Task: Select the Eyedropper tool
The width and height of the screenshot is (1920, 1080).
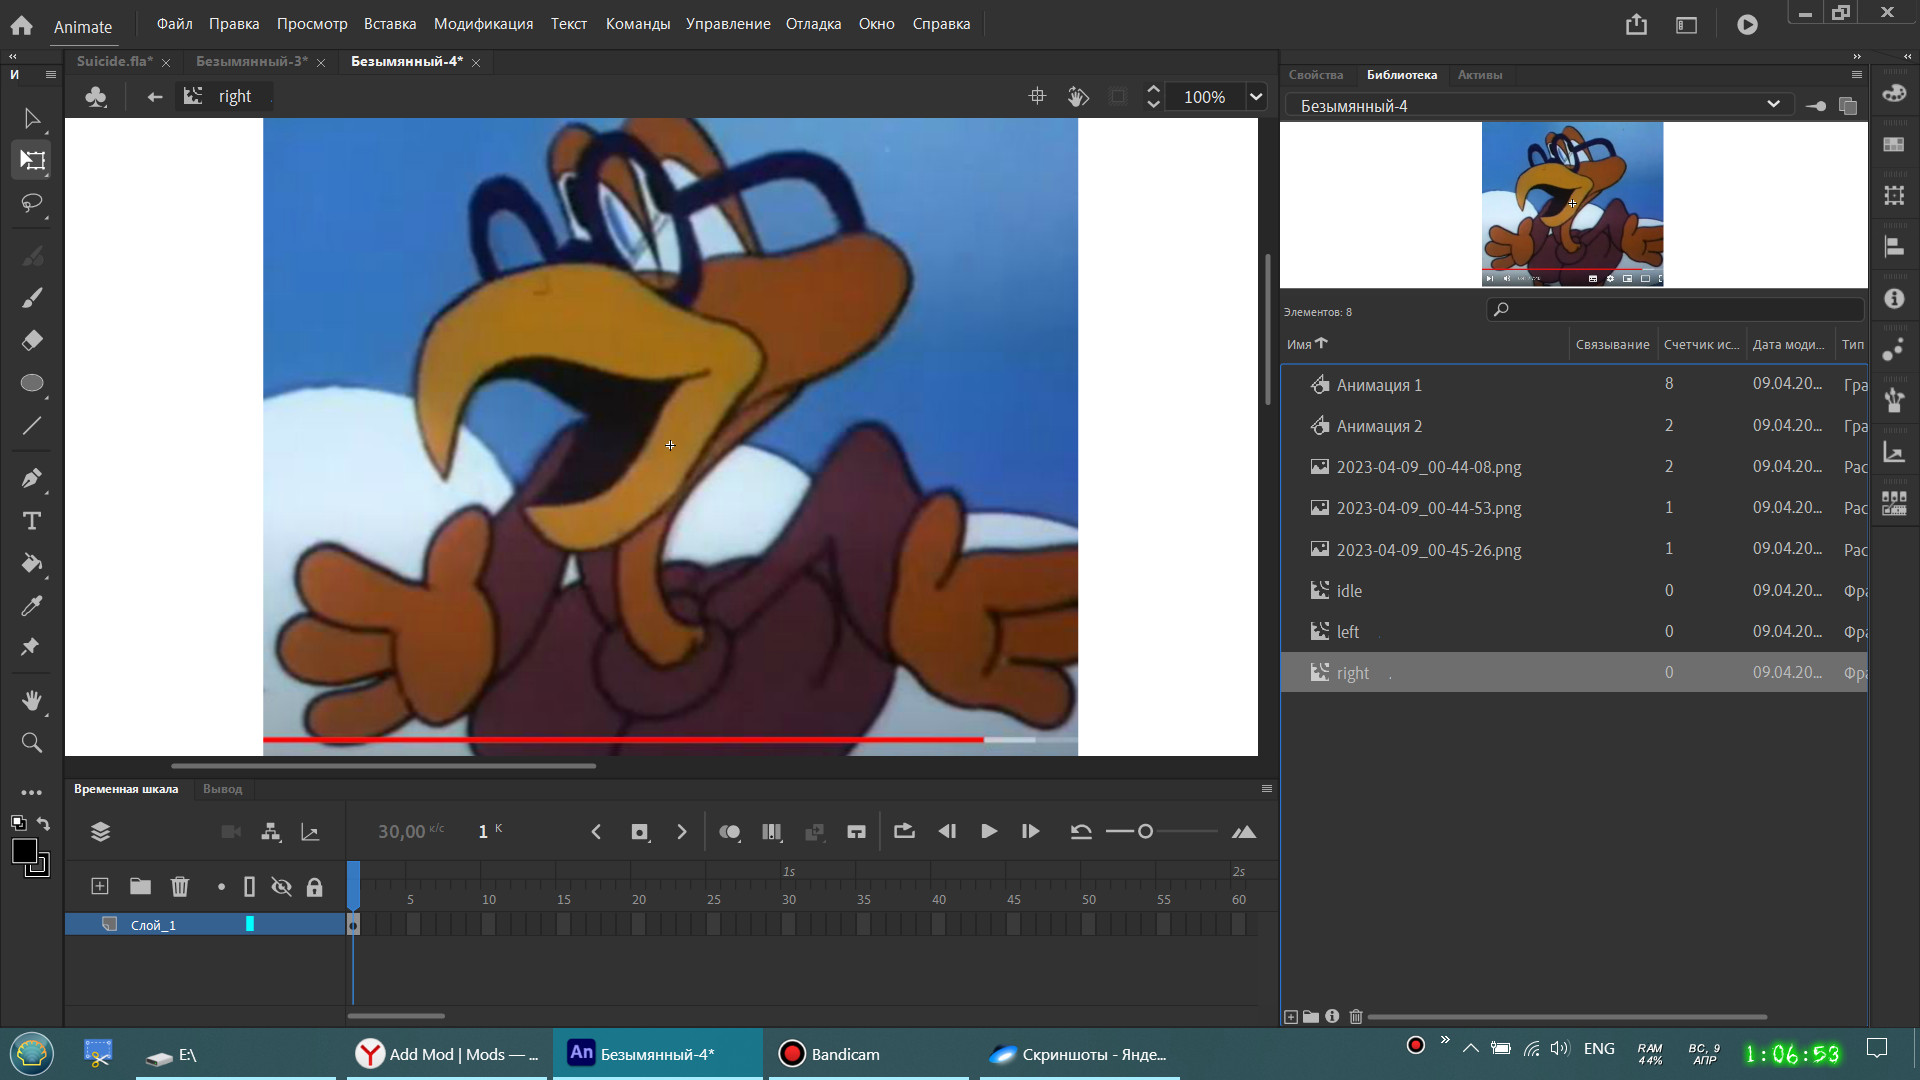Action: 32,606
